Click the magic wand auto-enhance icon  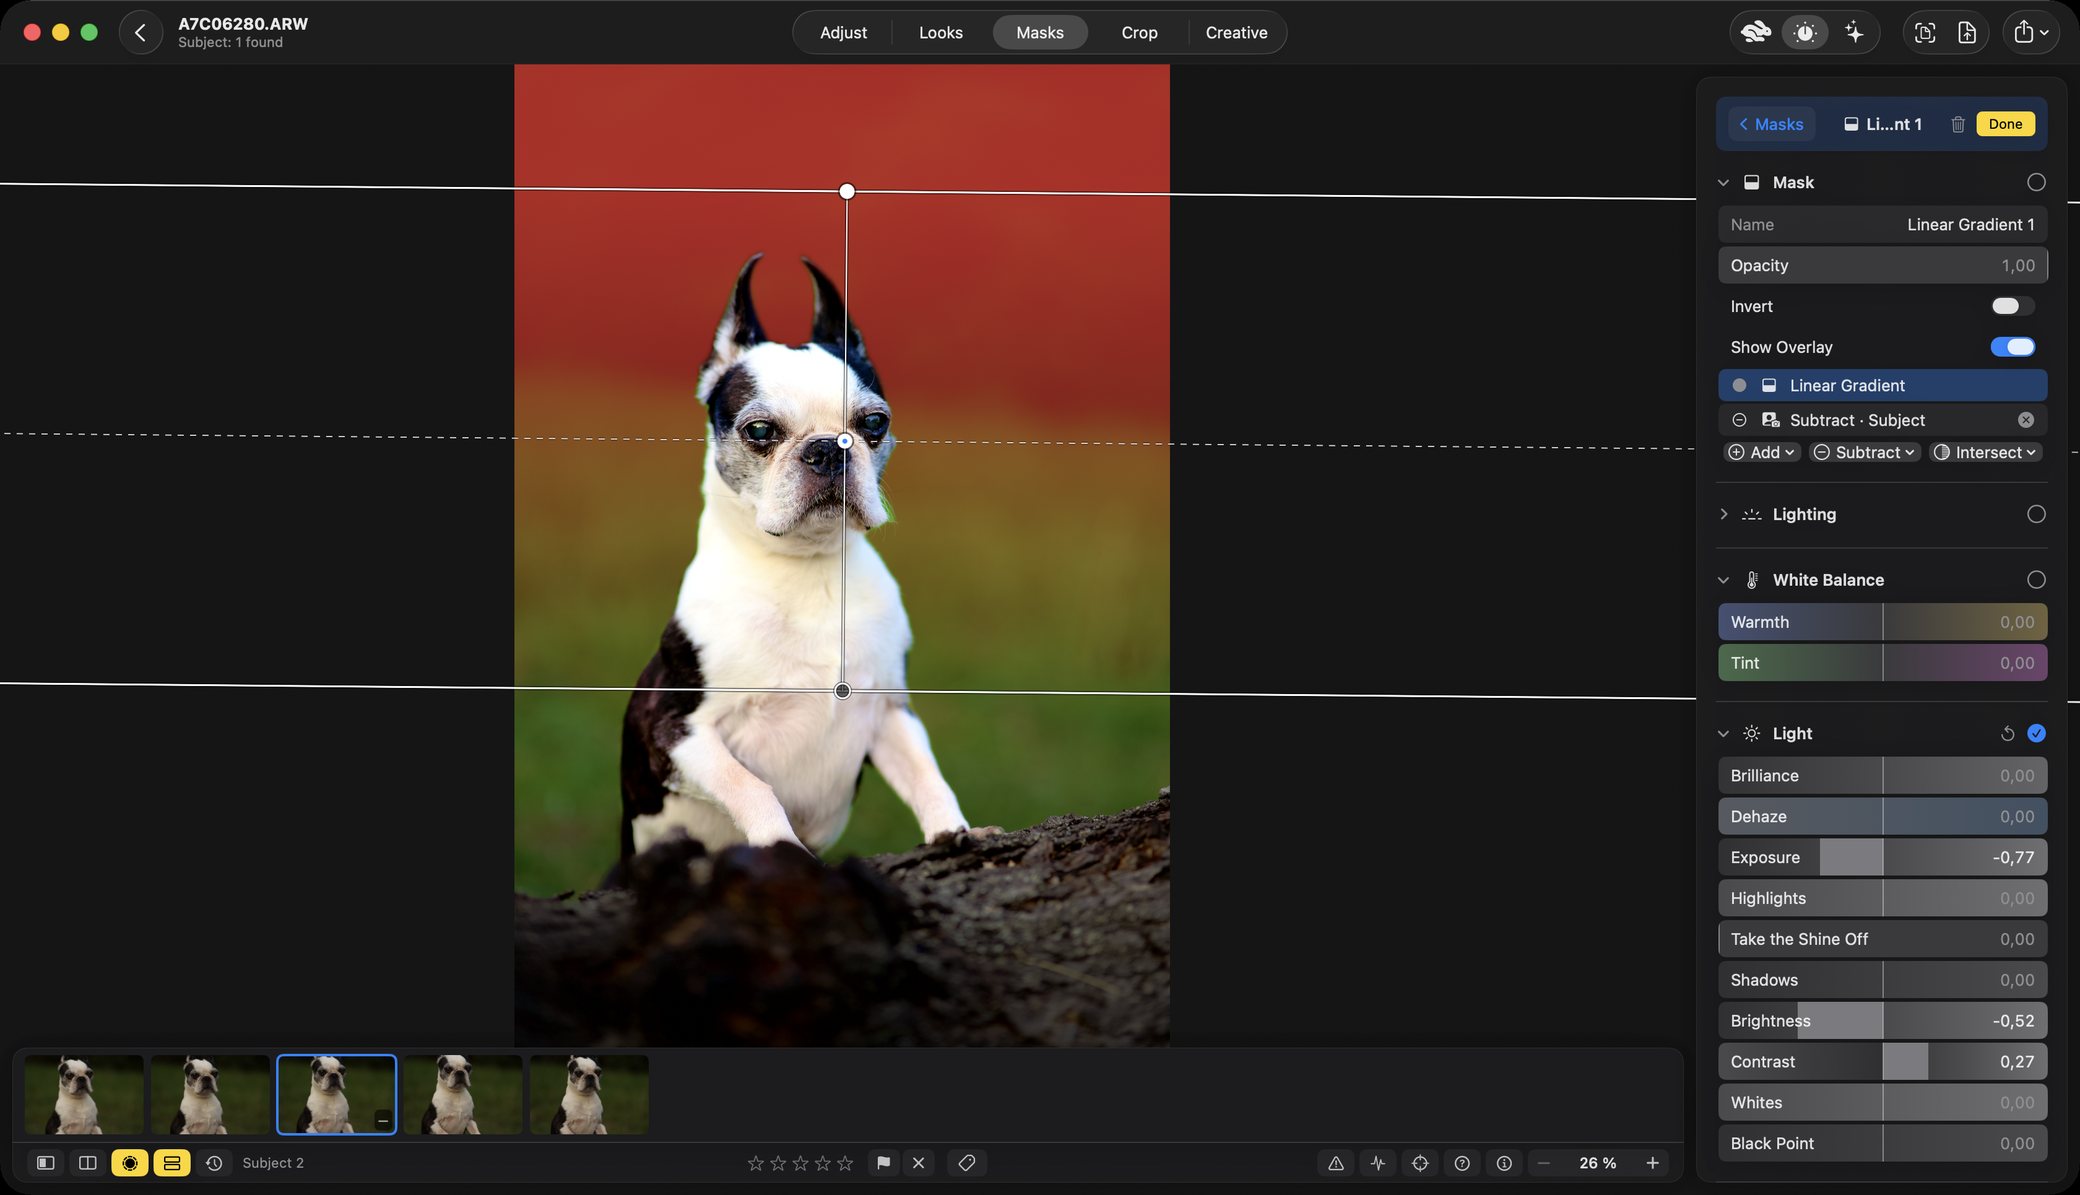pyautogui.click(x=1854, y=32)
